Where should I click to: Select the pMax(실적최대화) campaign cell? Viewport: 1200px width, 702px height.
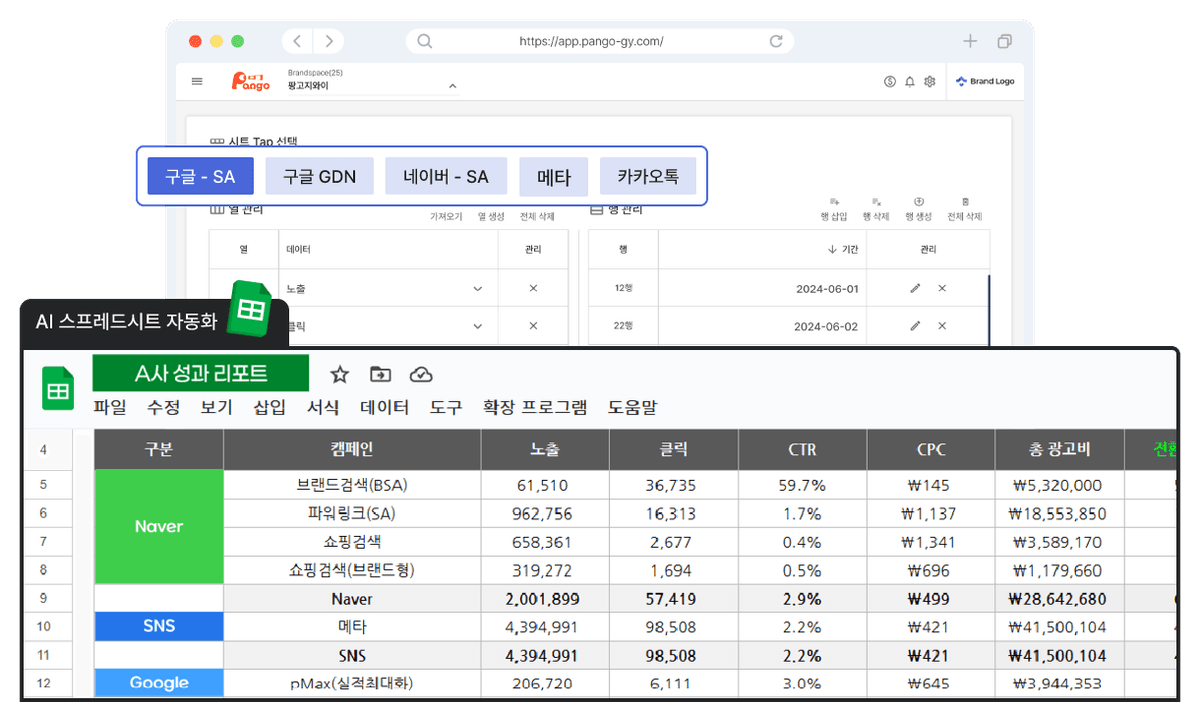click(x=352, y=683)
